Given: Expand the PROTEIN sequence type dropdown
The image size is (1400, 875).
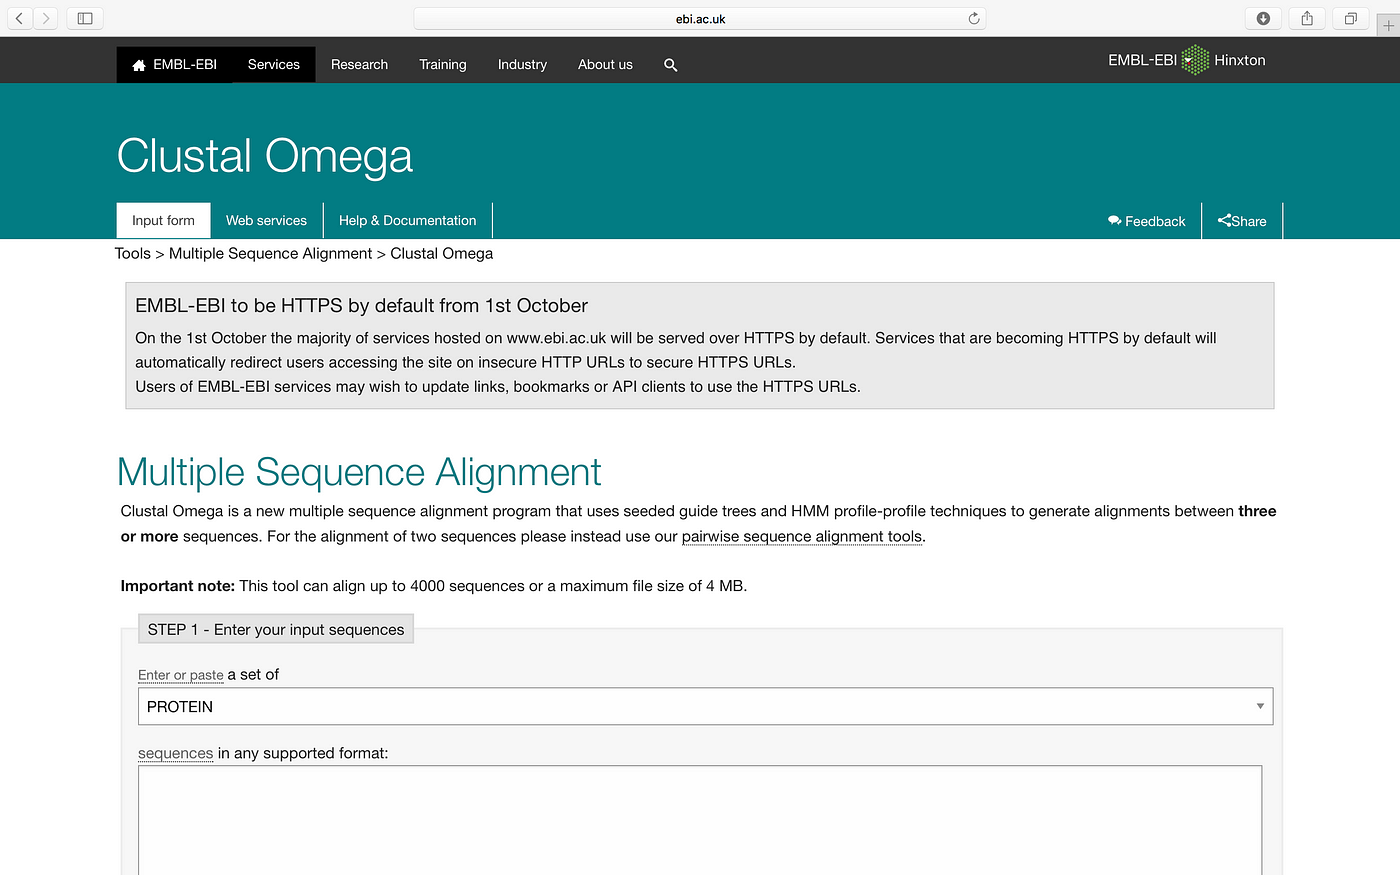Looking at the screenshot, I should (x=705, y=706).
